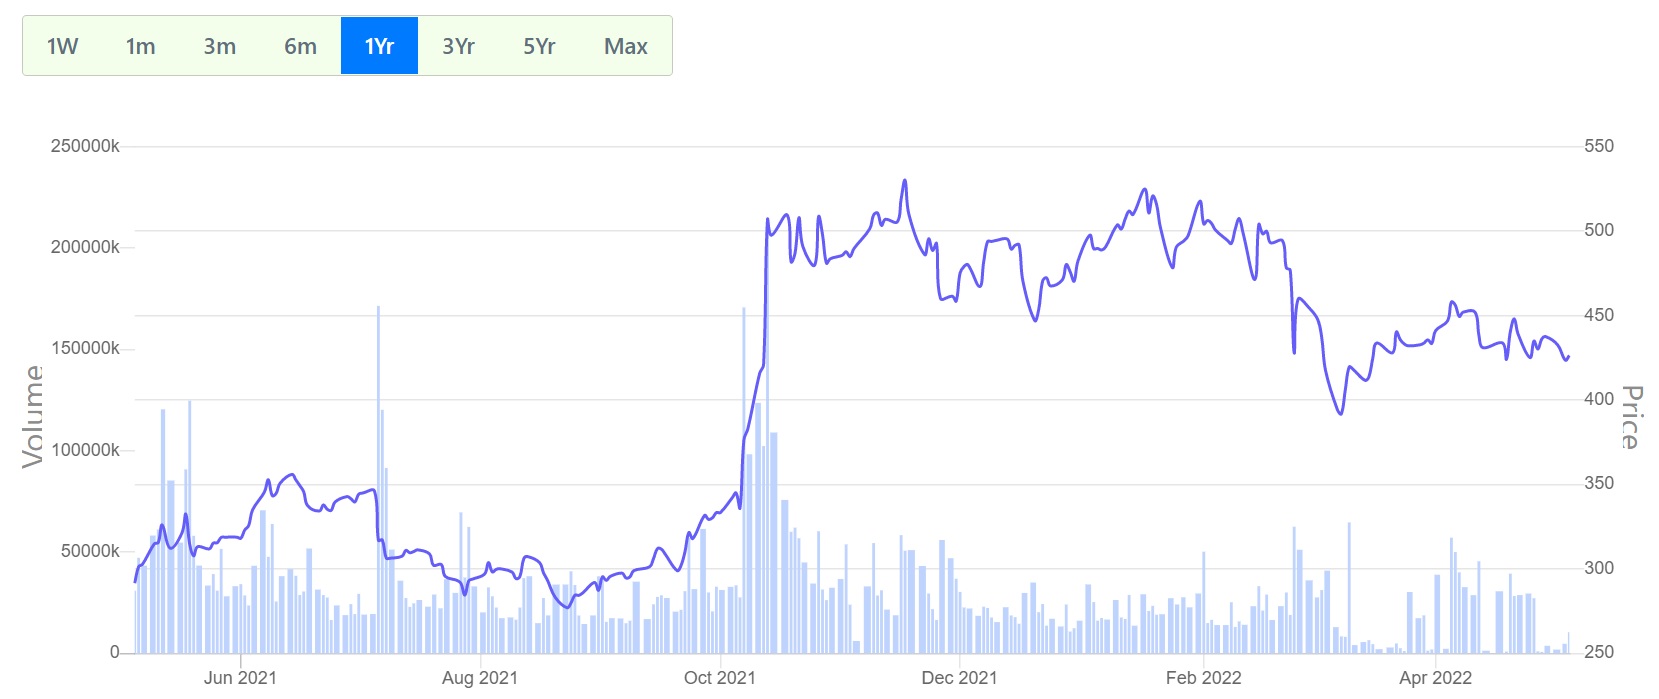Switch chart to 1m range
The height and width of the screenshot is (699, 1659).
click(x=140, y=46)
